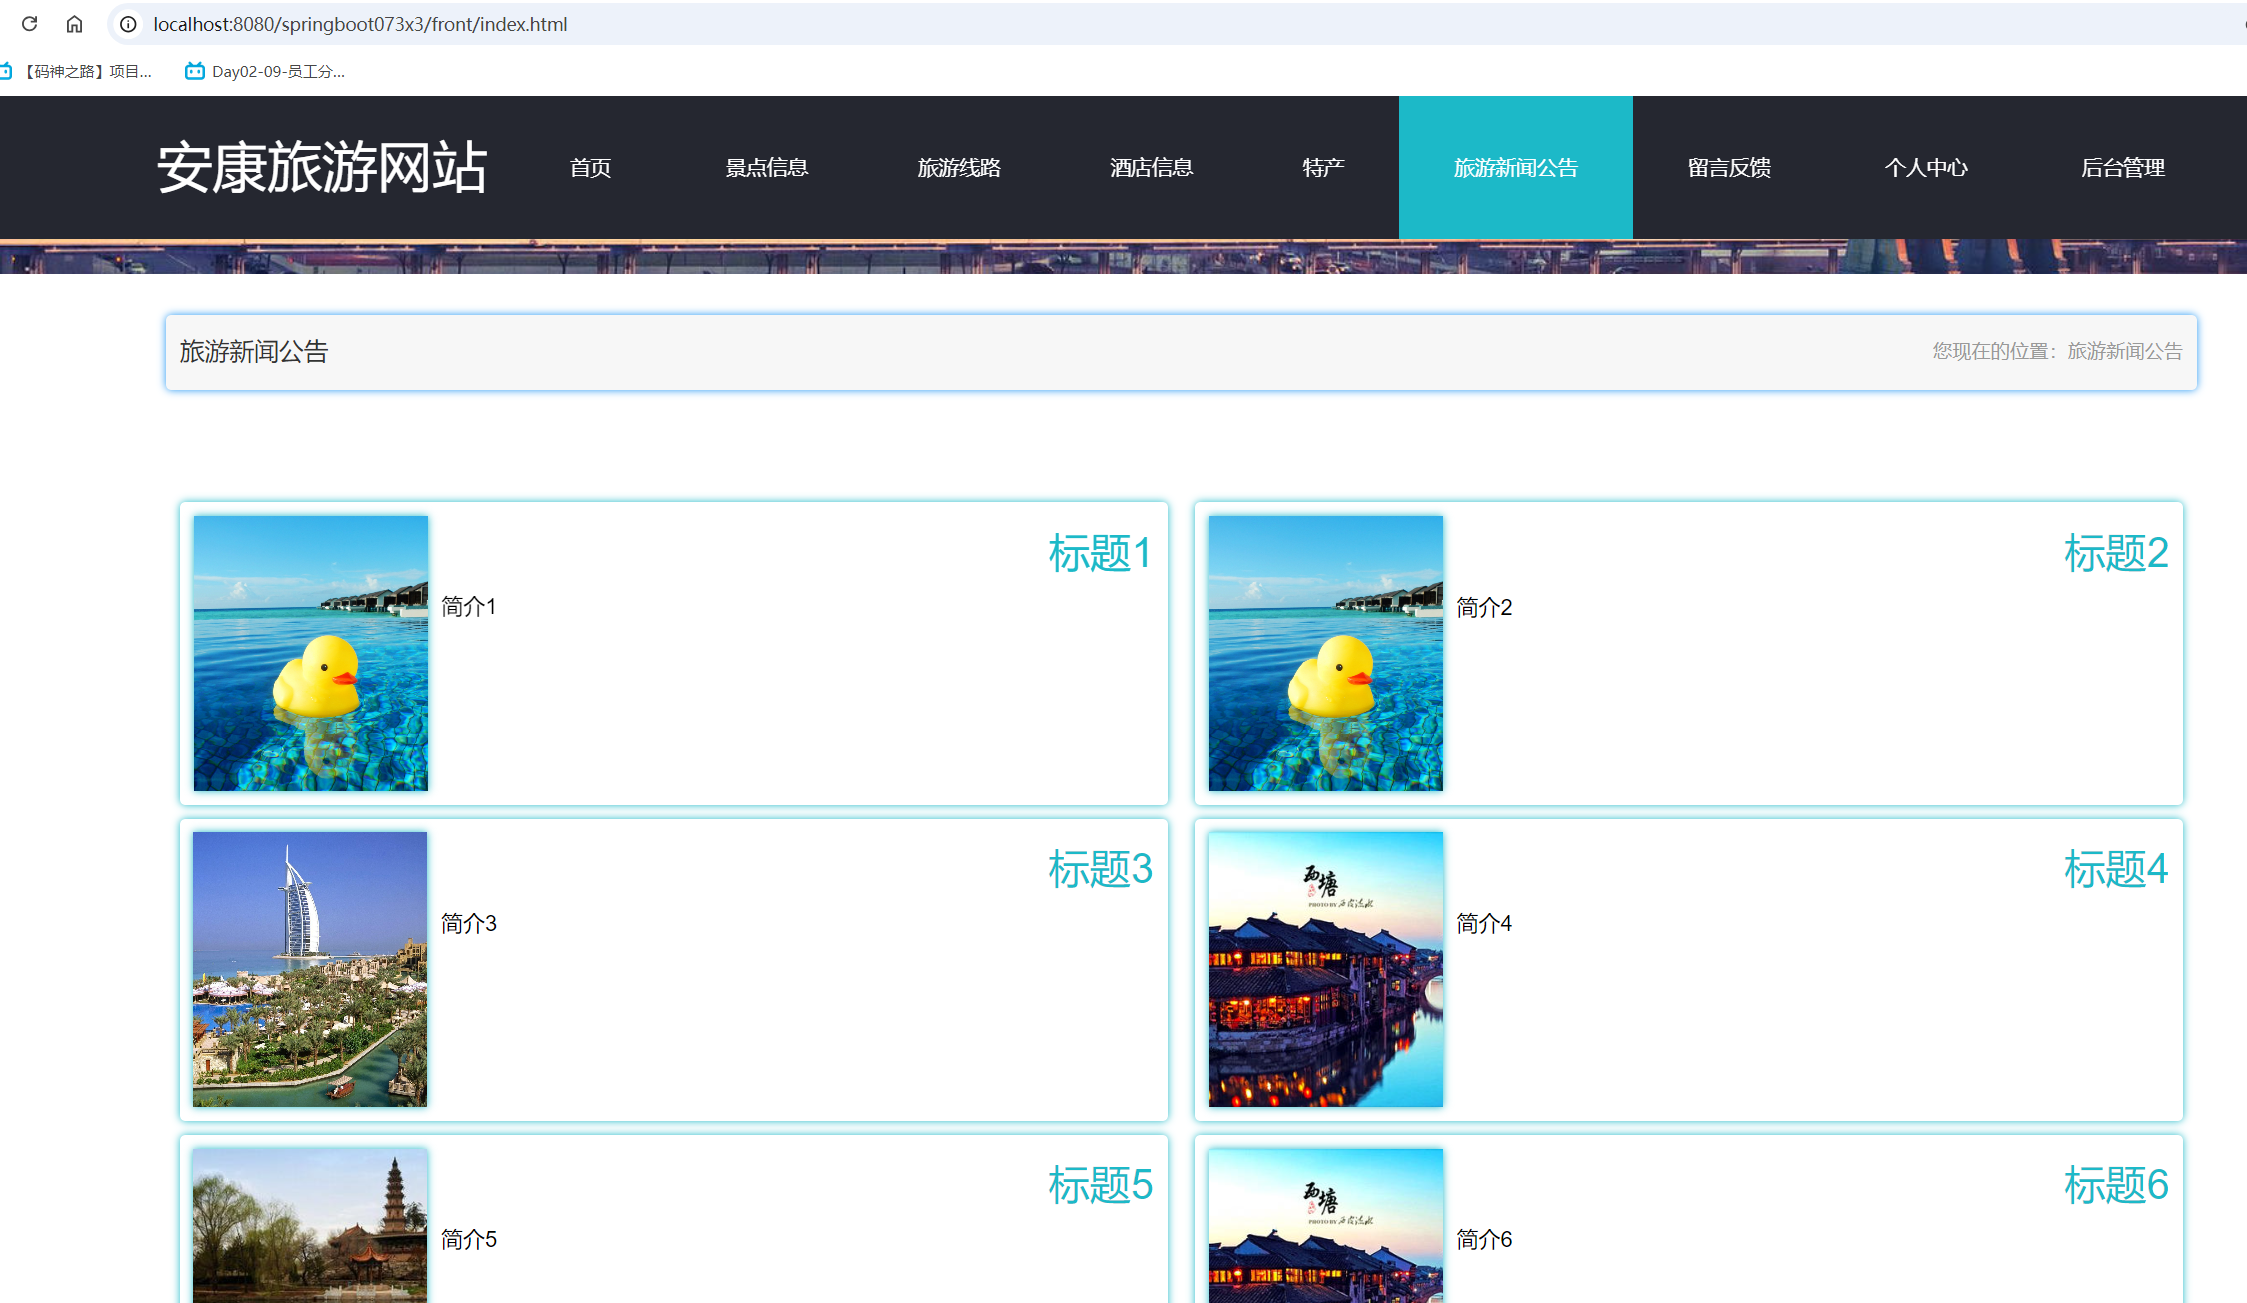Open the 景点信息 section
The image size is (2247, 1303).
click(x=766, y=167)
